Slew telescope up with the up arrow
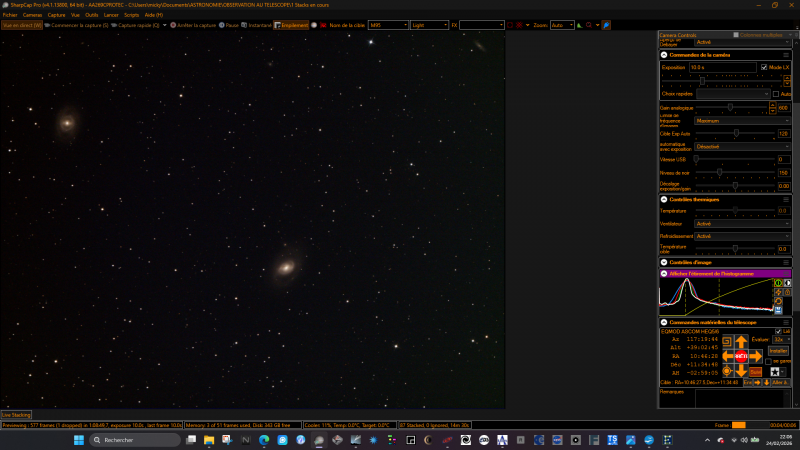The image size is (800, 450). pos(741,341)
